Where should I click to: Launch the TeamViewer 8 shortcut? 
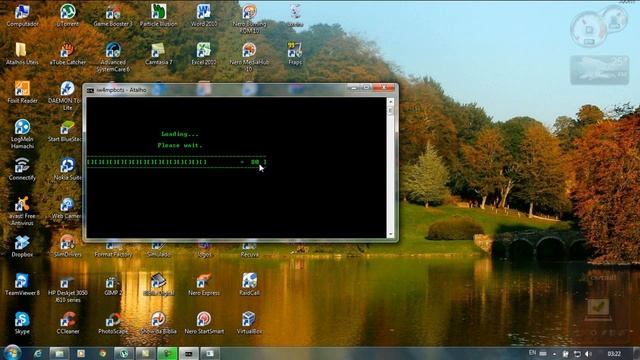coord(22,284)
